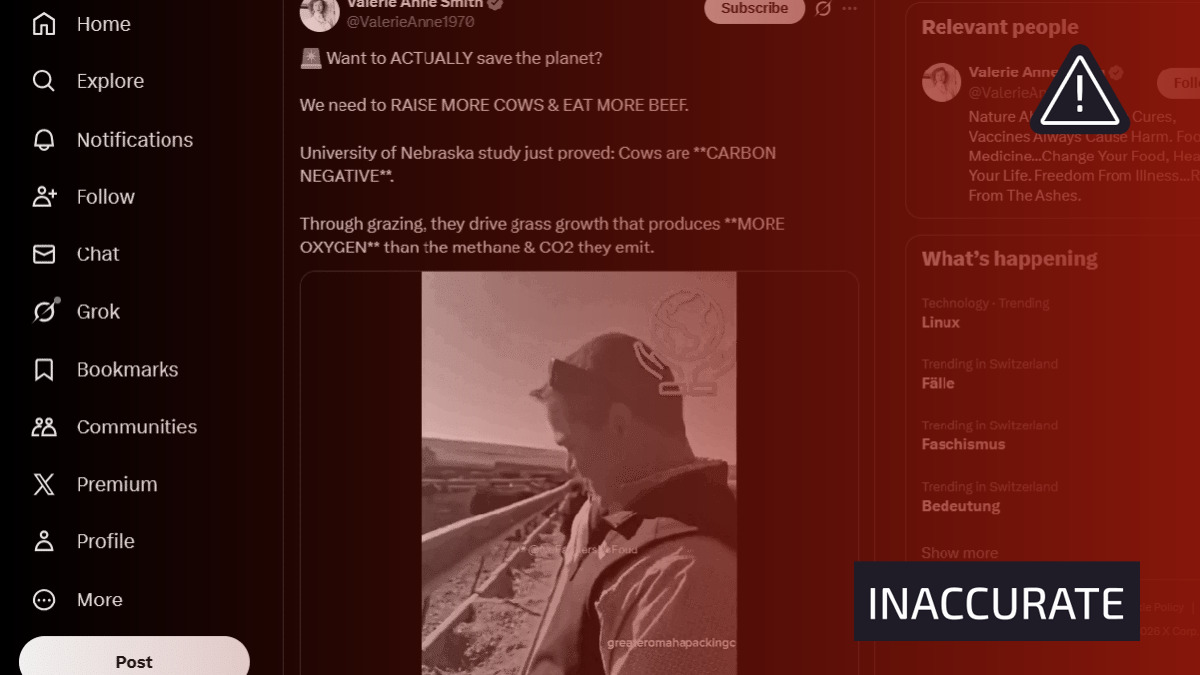Screen dimensions: 1200x675
Task: Click the Post button
Action: pyautogui.click(x=134, y=660)
